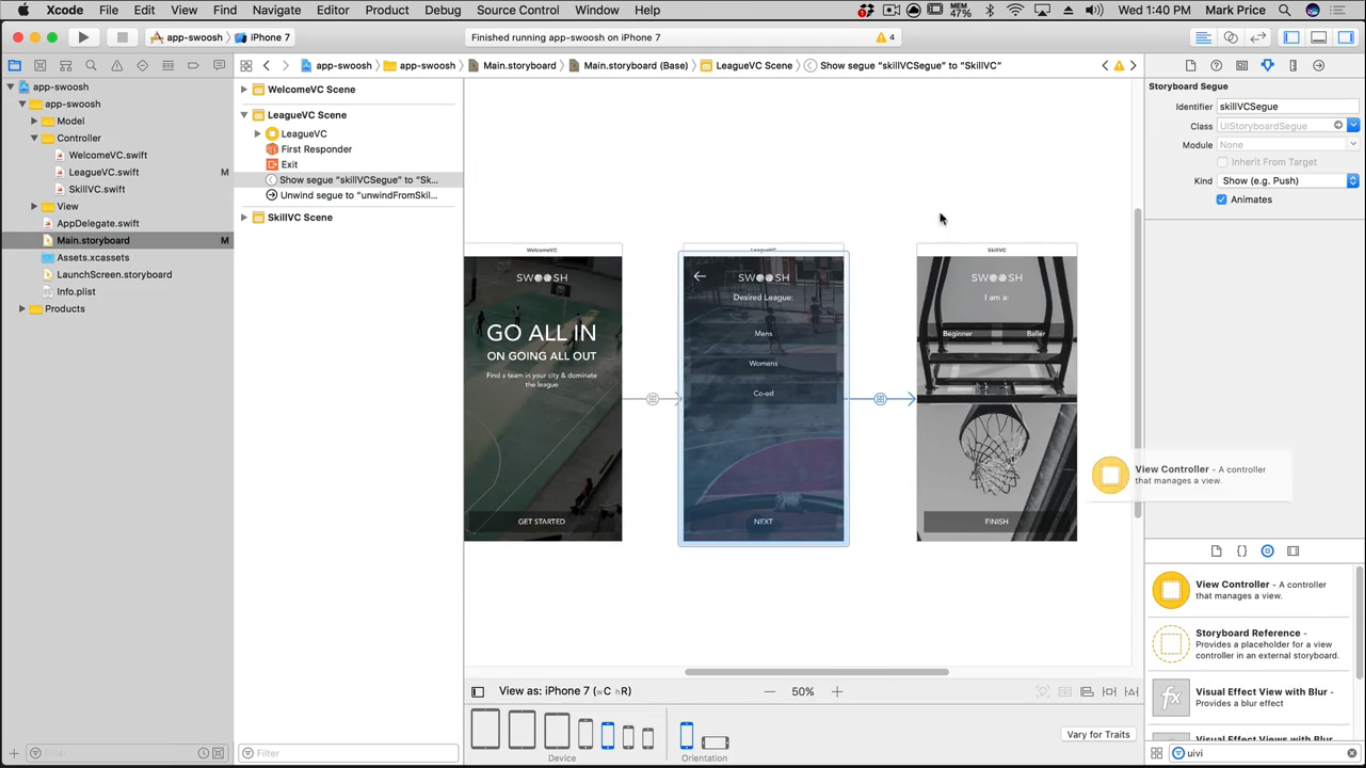Show the Assistant editor
This screenshot has height=768, width=1366.
pyautogui.click(x=1231, y=37)
